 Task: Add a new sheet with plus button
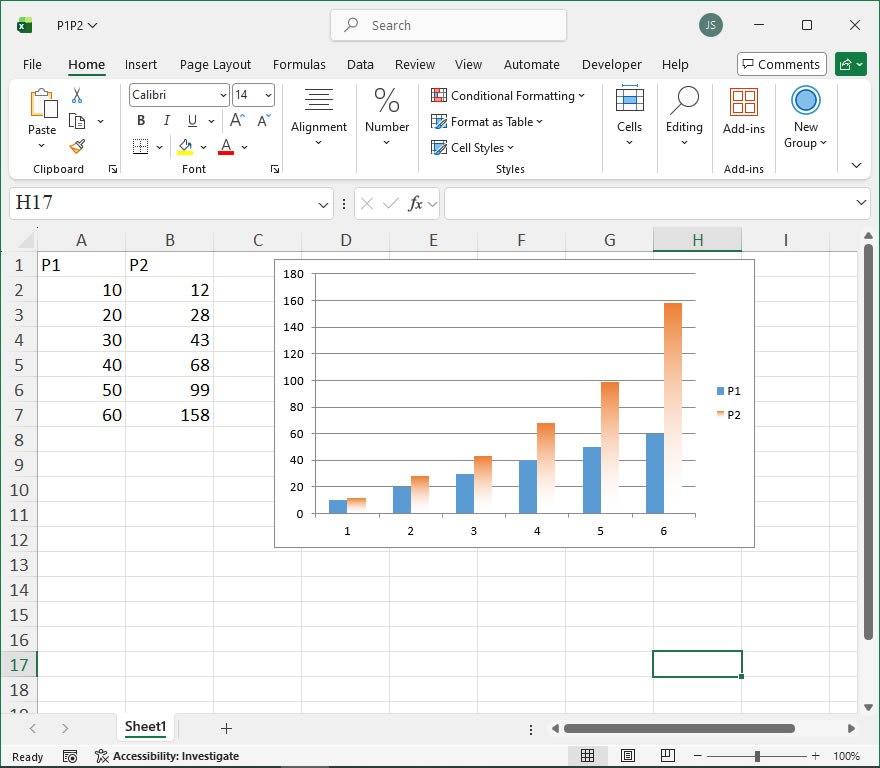(226, 728)
